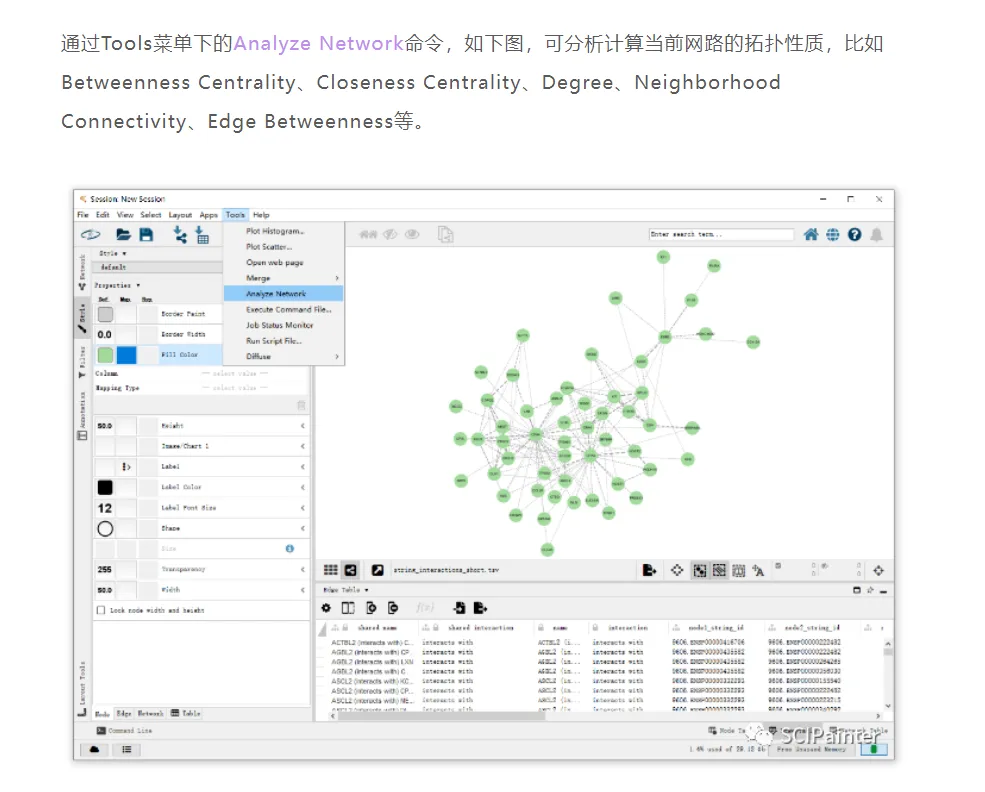Click the Enter search term field
985x792 pixels.
point(721,234)
